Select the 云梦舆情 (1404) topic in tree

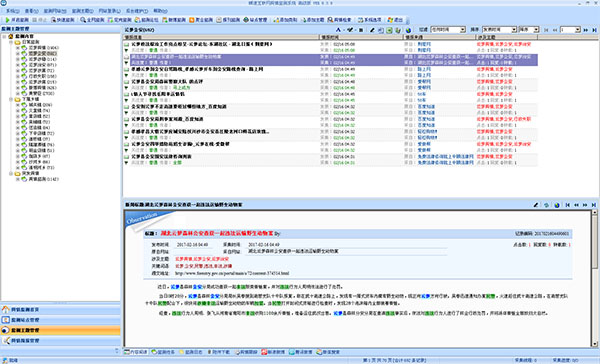point(43,48)
